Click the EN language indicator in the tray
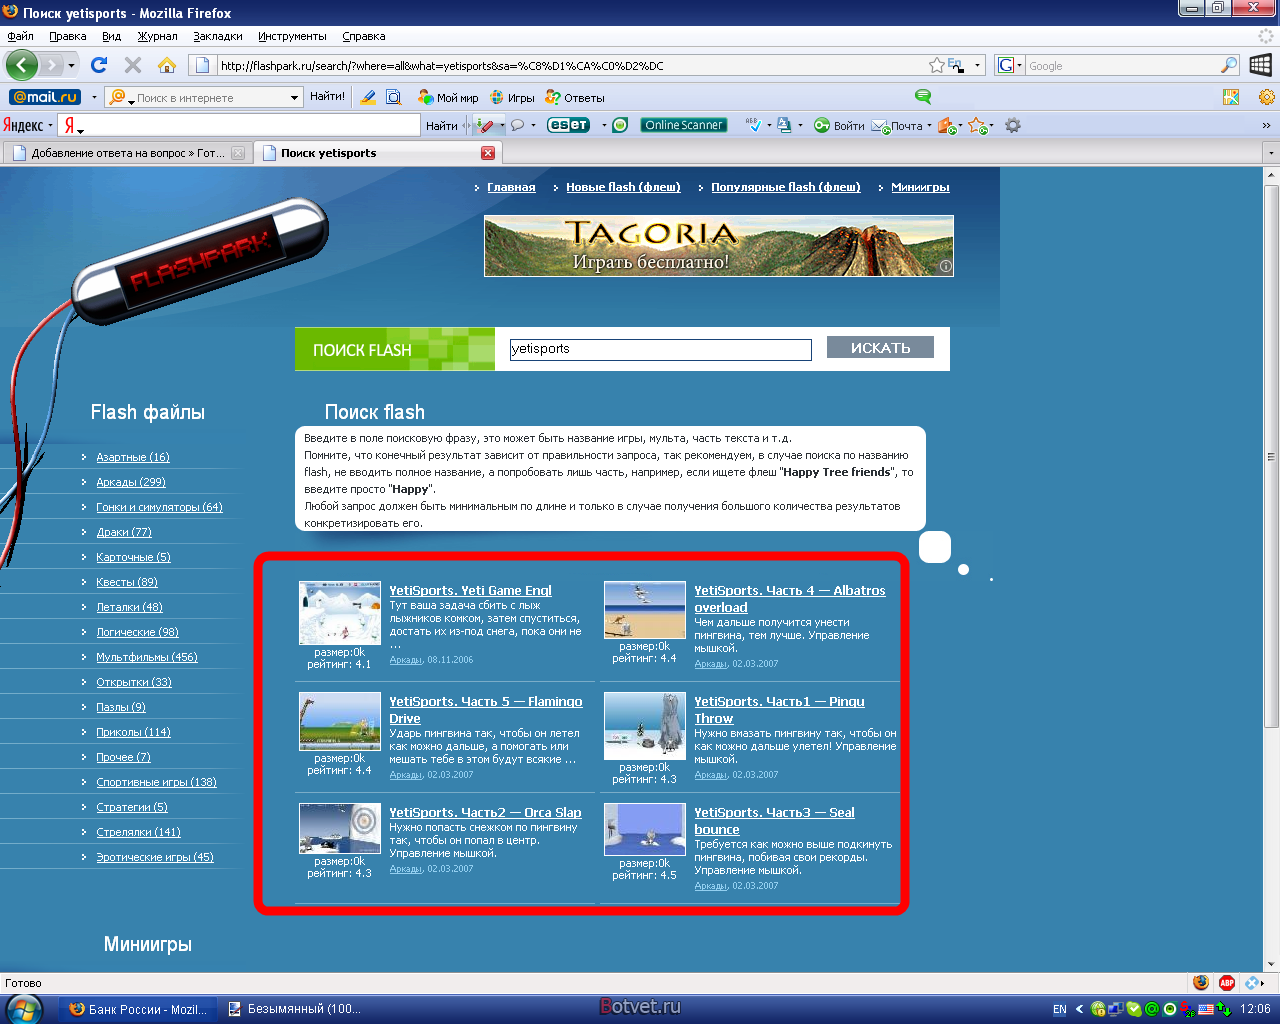The width and height of the screenshot is (1280, 1024). click(x=1060, y=1009)
